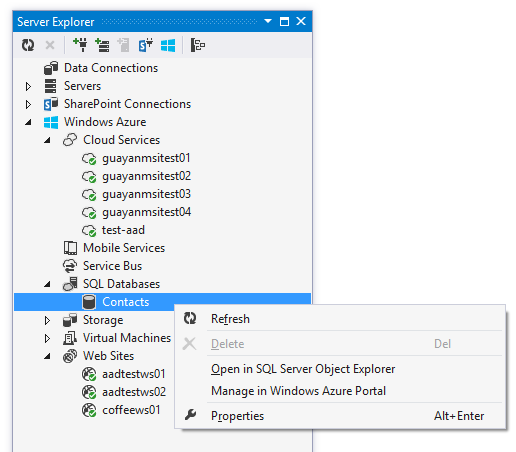The image size is (516, 452).
Task: Expand the Virtual Machines node
Action: (47, 338)
